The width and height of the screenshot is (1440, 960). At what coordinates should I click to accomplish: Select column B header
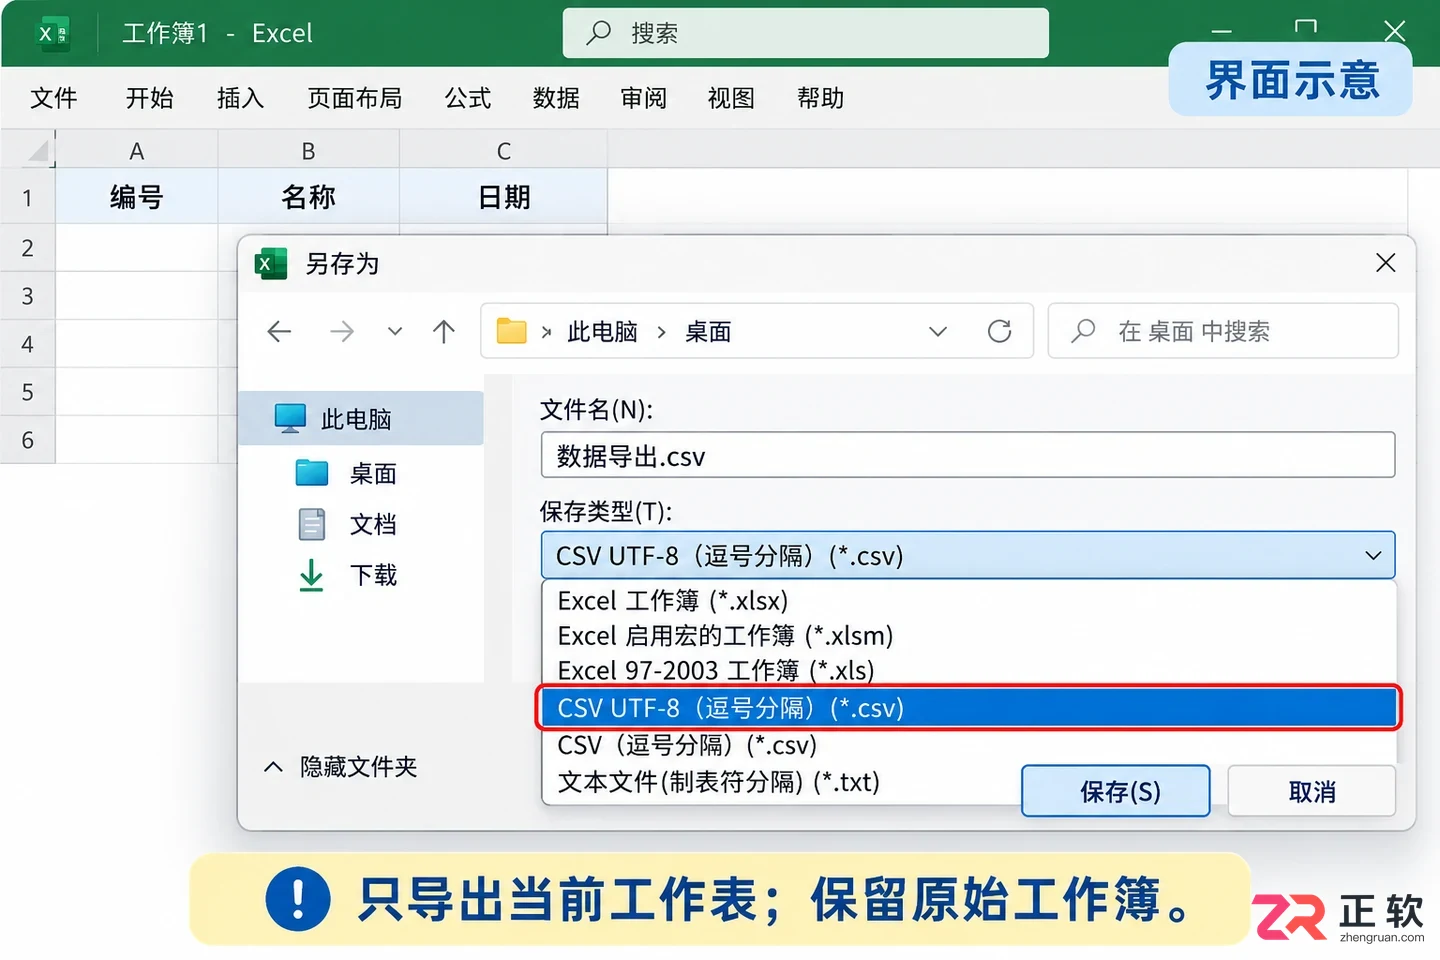click(309, 151)
